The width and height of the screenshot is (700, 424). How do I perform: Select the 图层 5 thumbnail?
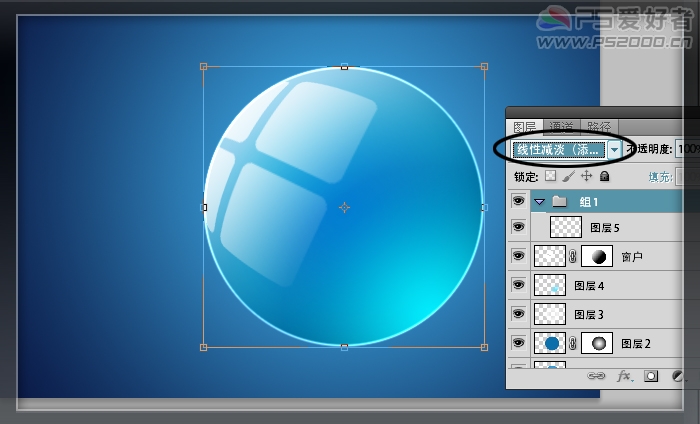pyautogui.click(x=566, y=227)
